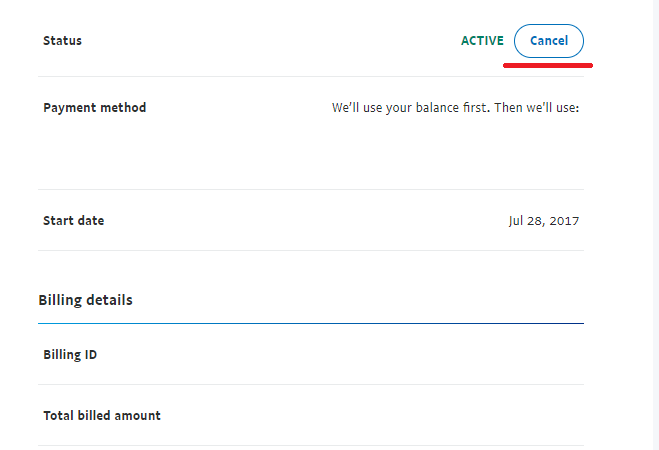Click the word 'details' in the Billing heading
Image resolution: width=659 pixels, height=450 pixels.
(x=109, y=300)
